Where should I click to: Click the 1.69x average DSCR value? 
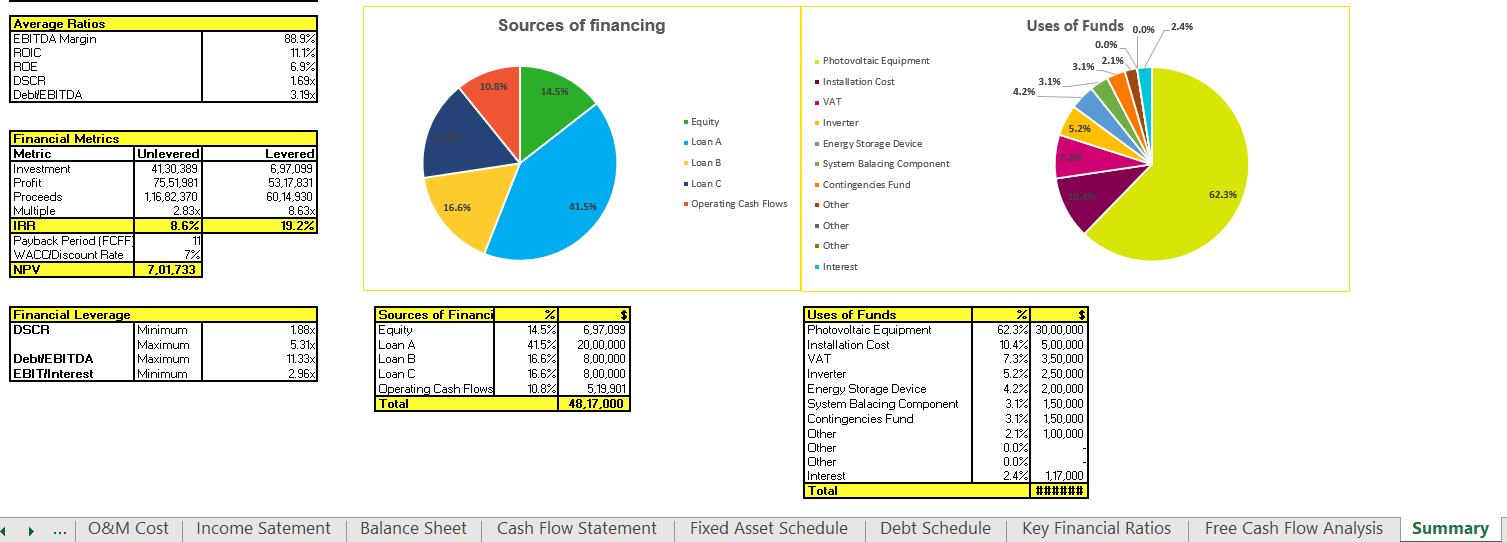point(260,80)
